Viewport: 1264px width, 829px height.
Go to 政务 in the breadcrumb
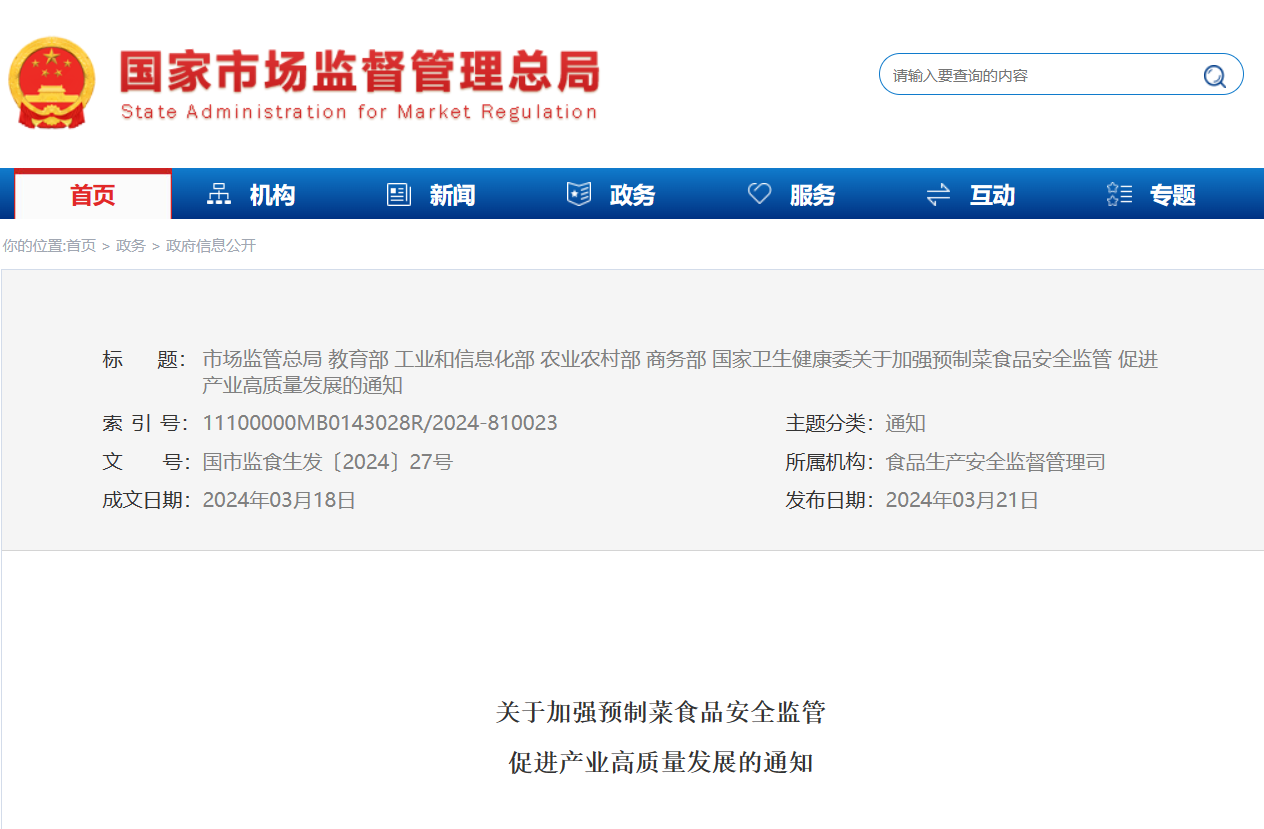[131, 245]
